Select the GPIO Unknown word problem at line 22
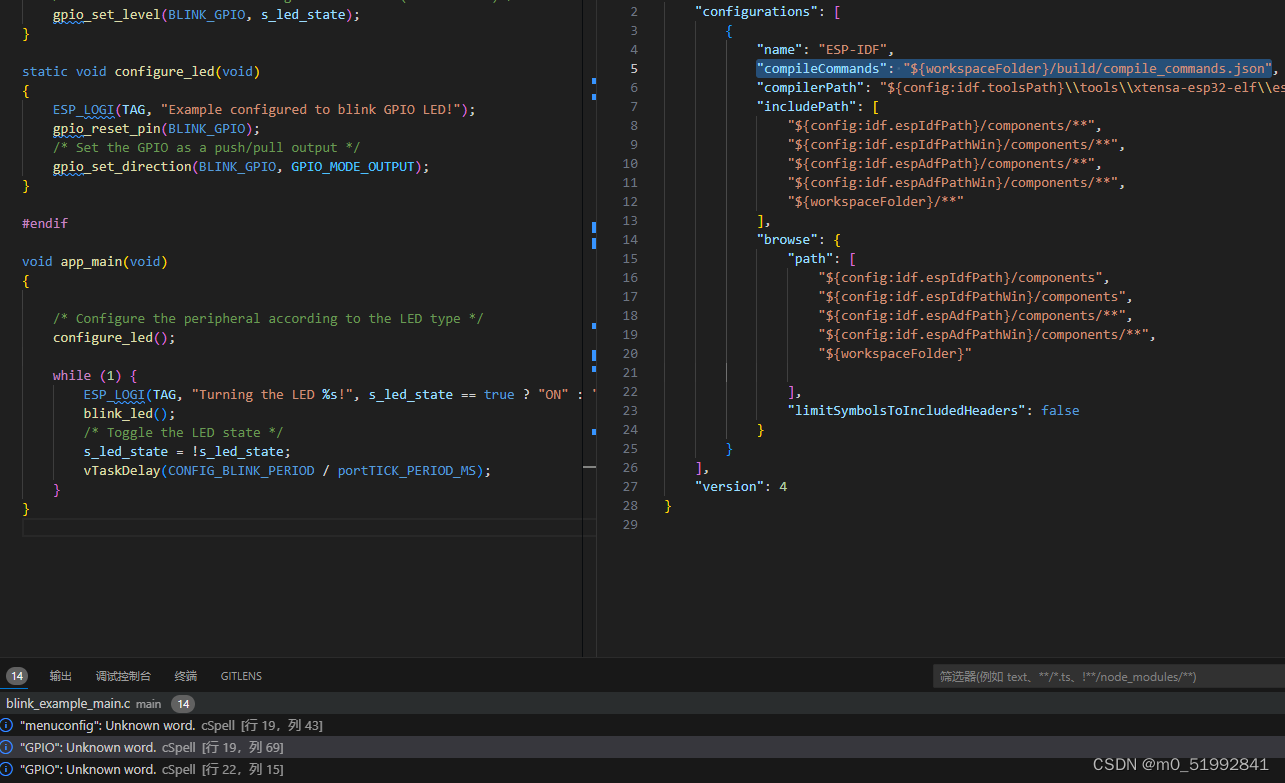 coord(150,769)
